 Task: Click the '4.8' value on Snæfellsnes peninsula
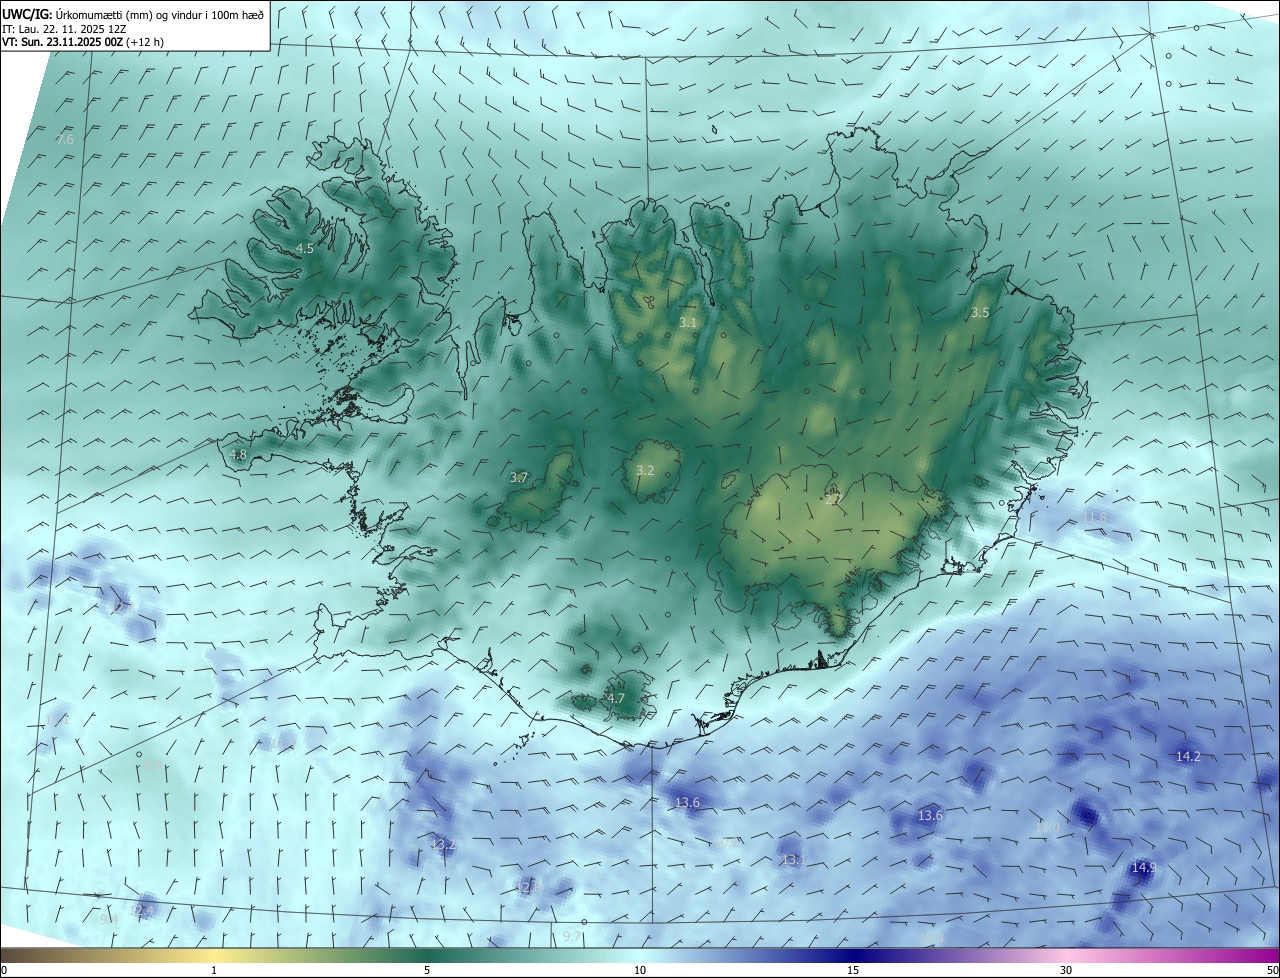pyautogui.click(x=238, y=454)
